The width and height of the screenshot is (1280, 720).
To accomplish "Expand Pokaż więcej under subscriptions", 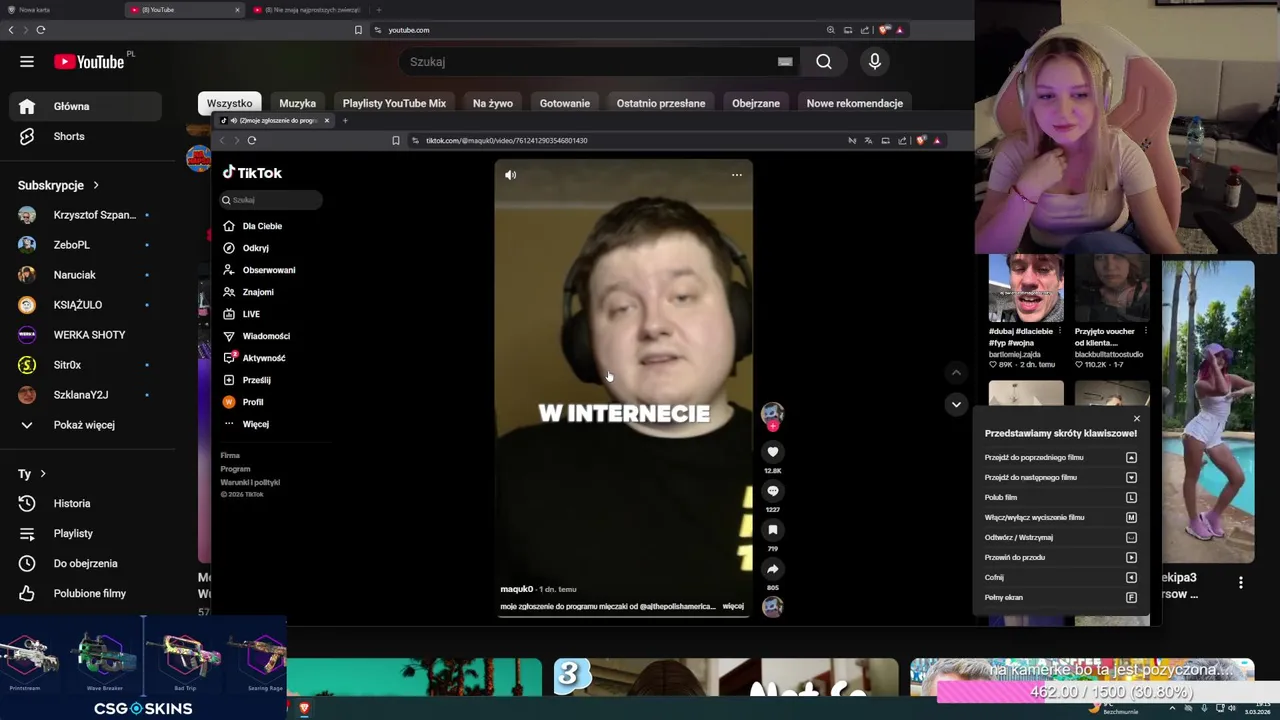I will click(x=86, y=425).
